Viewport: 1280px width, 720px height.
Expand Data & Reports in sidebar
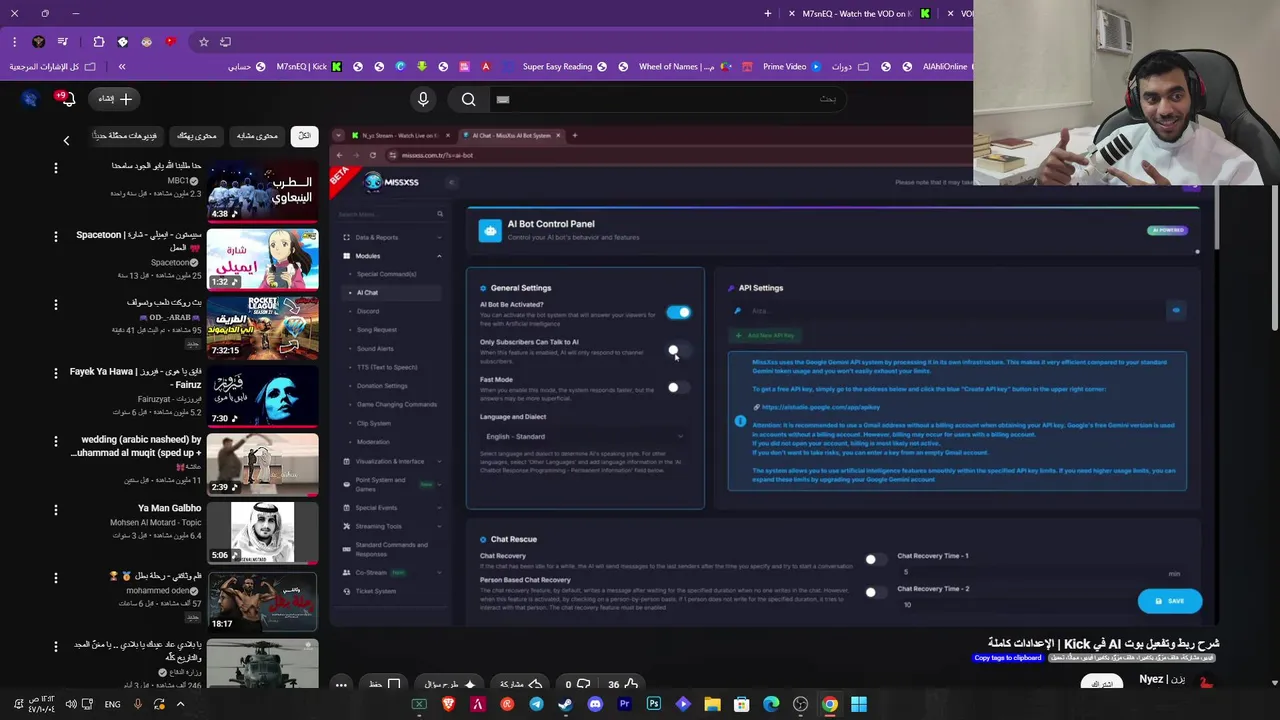[390, 237]
